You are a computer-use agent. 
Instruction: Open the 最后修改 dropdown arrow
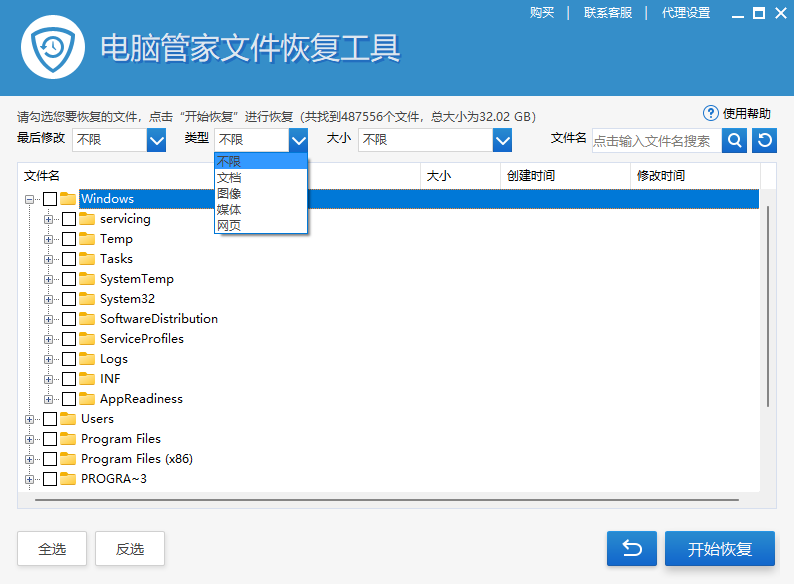pos(156,140)
